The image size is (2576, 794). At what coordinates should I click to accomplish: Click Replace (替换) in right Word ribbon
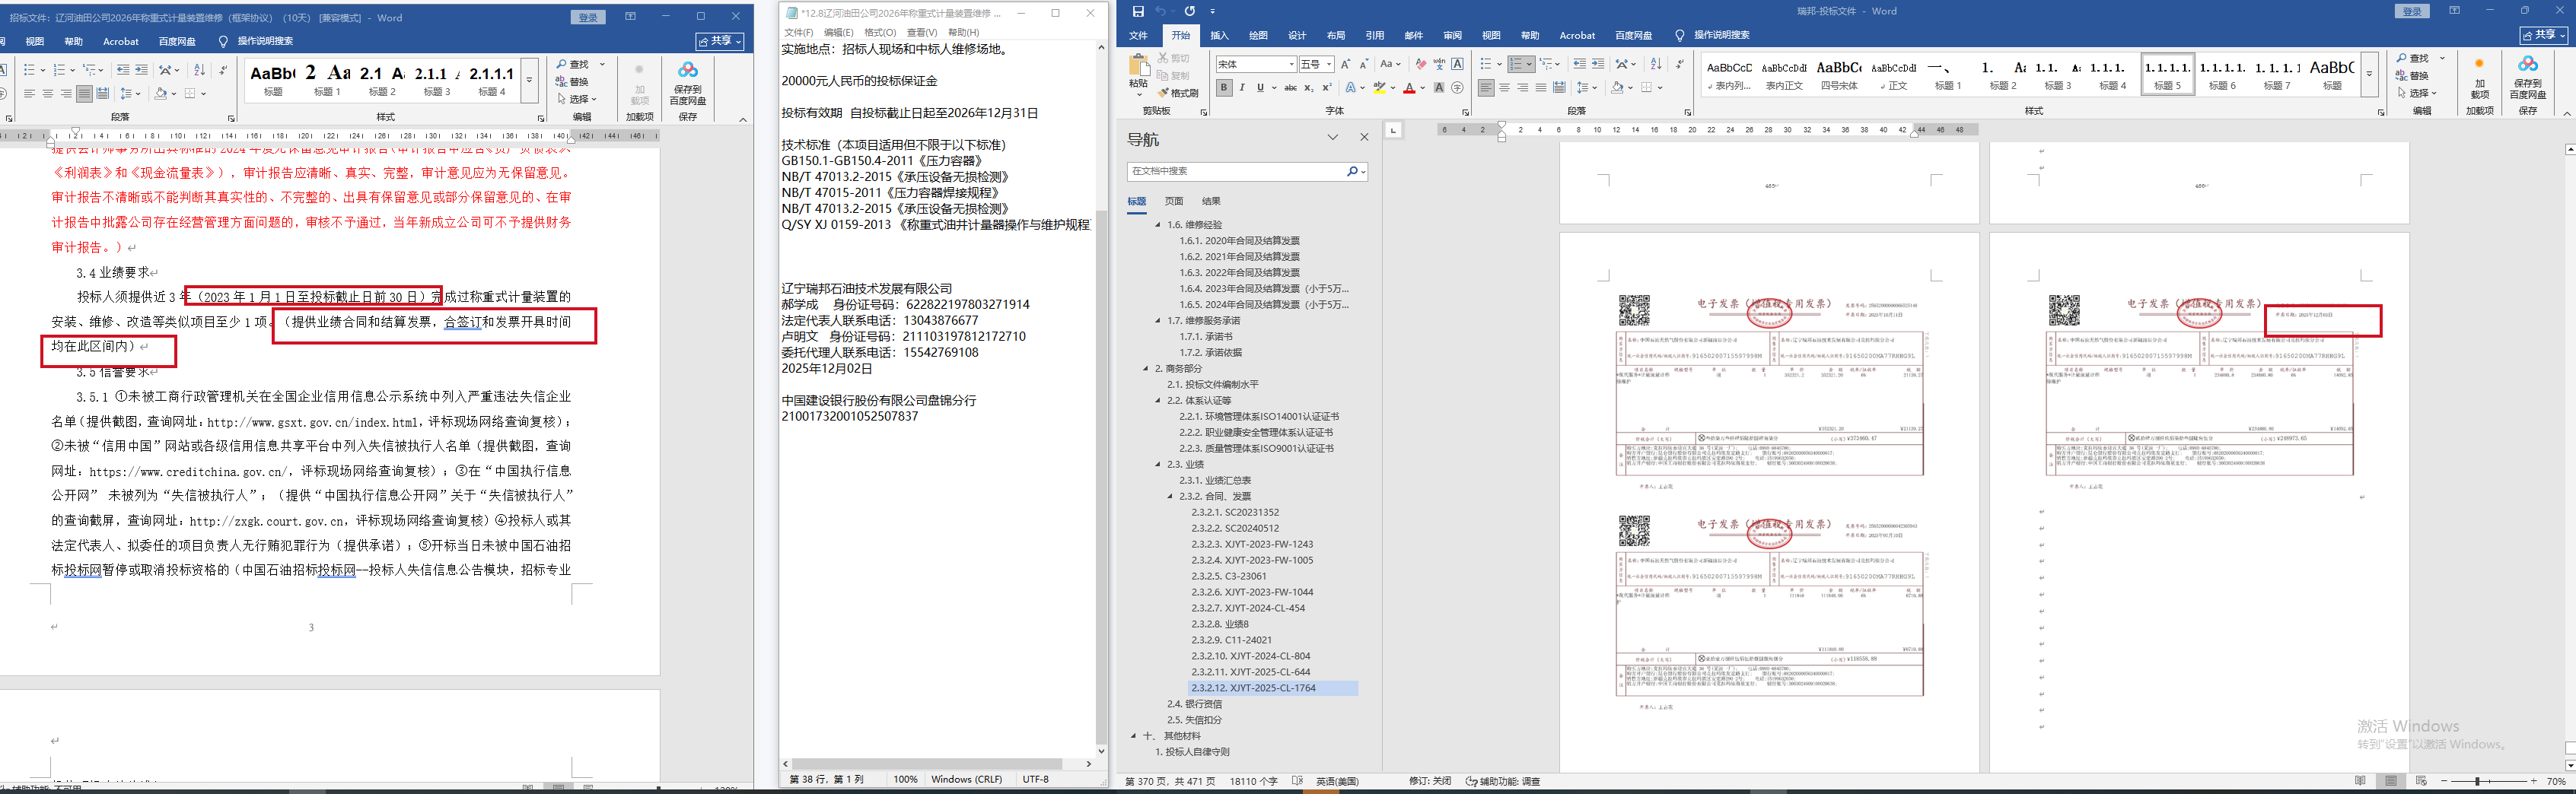tap(2413, 76)
